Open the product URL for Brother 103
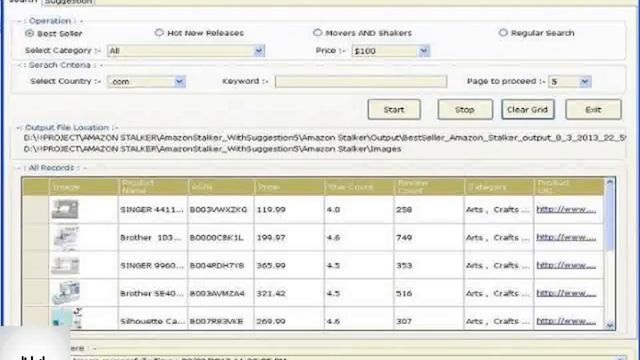640x360 pixels. tap(566, 237)
